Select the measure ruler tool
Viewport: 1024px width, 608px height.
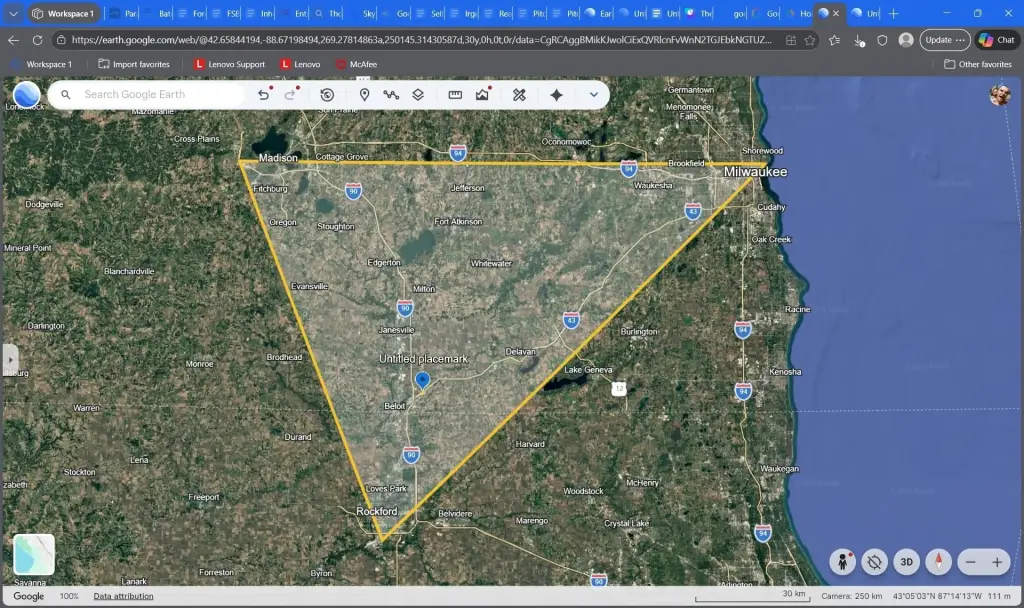(455, 95)
